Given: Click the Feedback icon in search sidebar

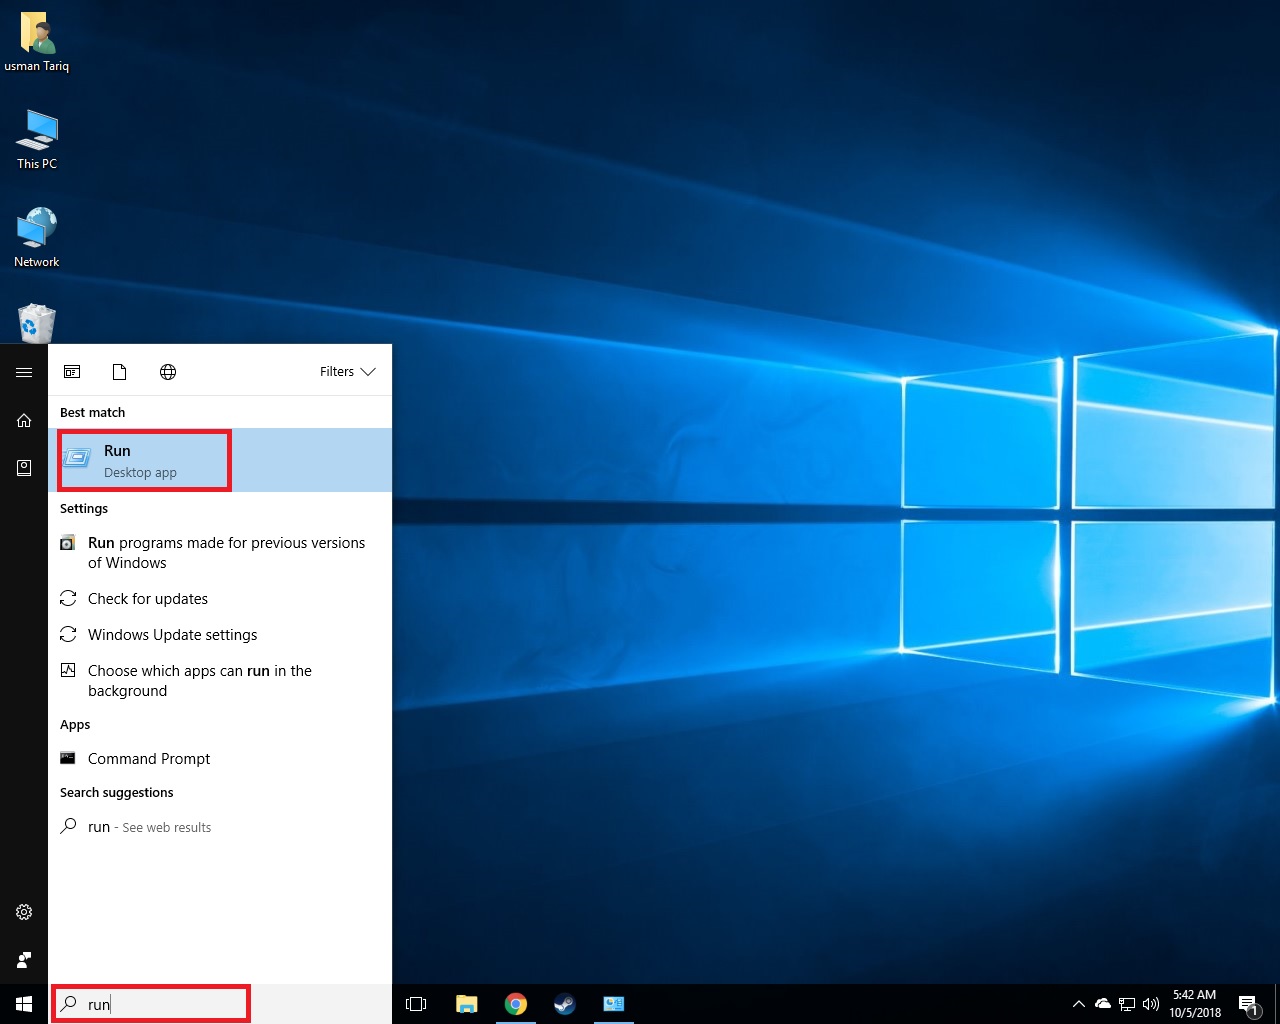Looking at the screenshot, I should point(24,960).
